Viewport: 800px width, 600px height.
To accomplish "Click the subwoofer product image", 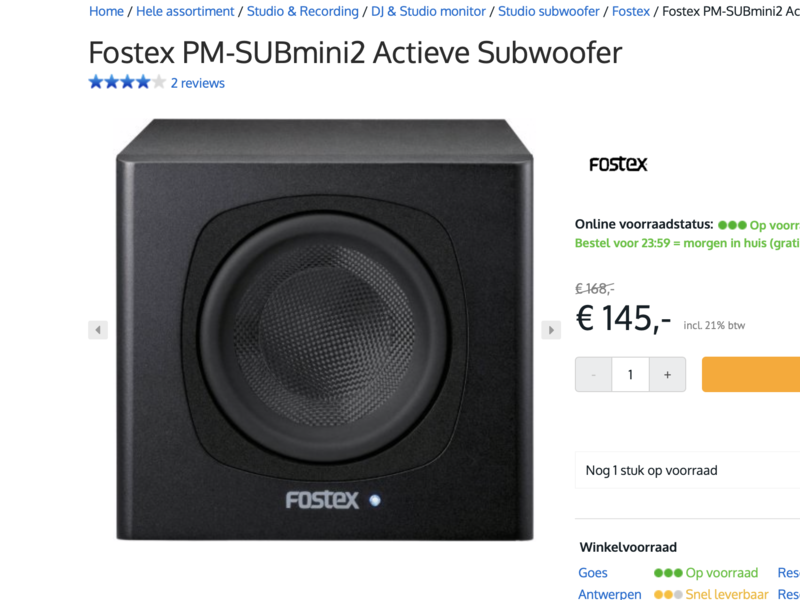I will [324, 330].
